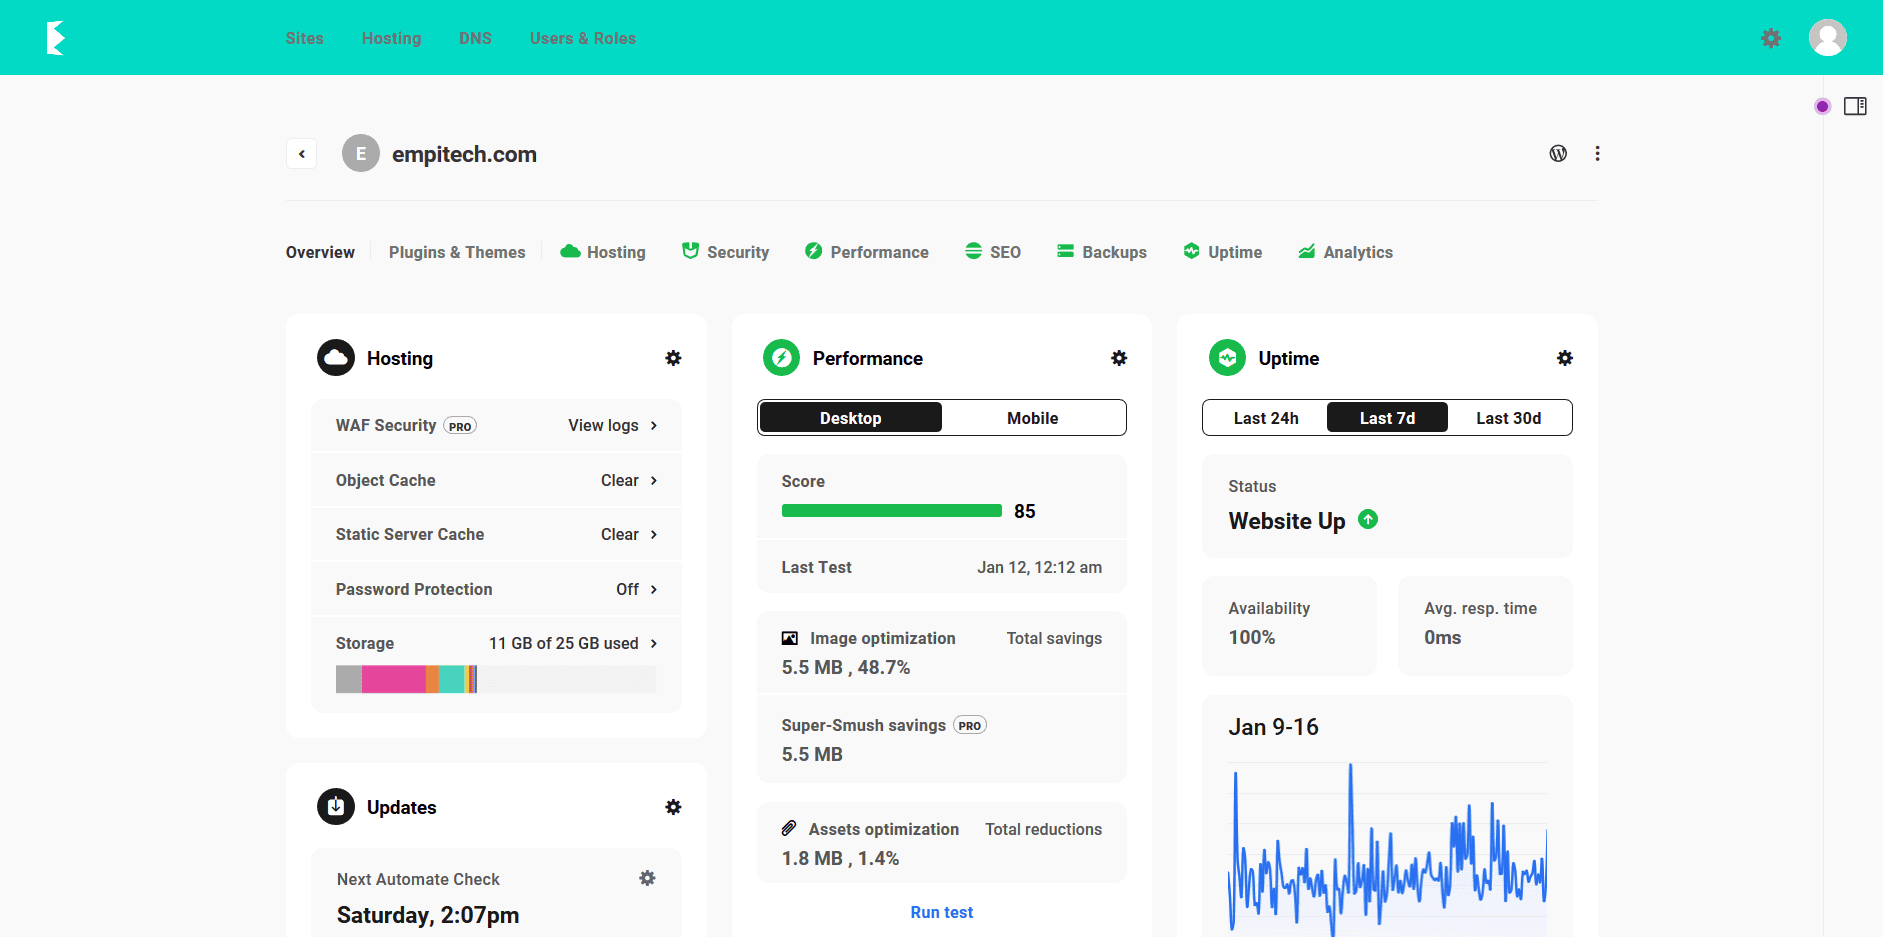Click the empitech.com site title
This screenshot has width=1883, height=937.
point(464,154)
